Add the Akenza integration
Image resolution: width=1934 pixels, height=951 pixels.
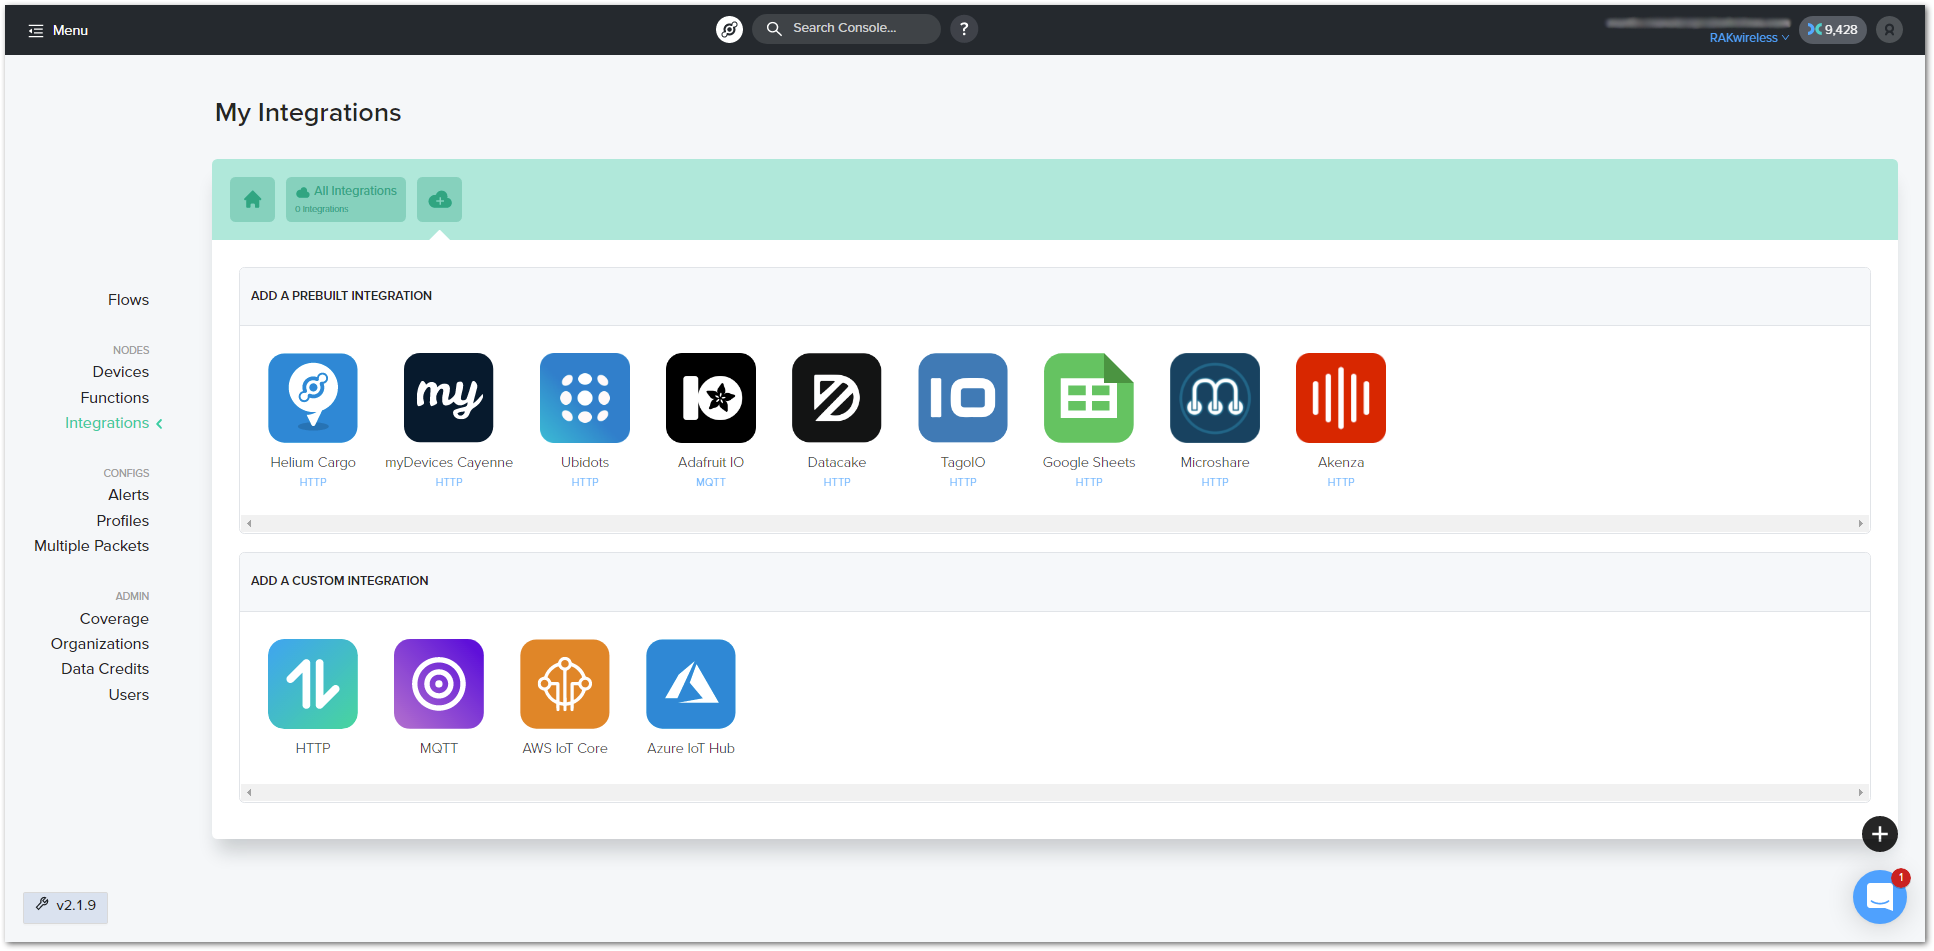pyautogui.click(x=1341, y=398)
